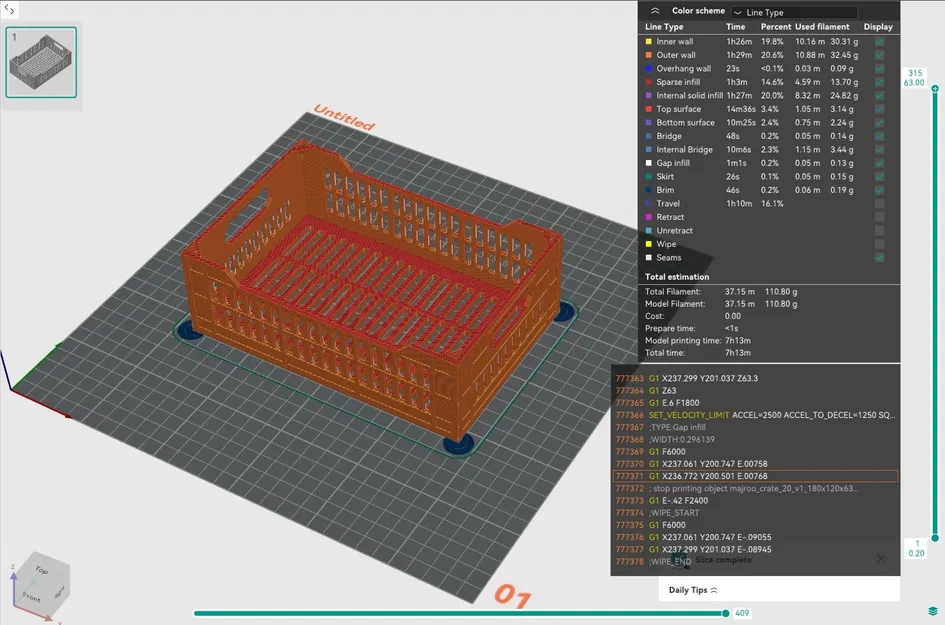Click the orange Outer wall color square

648,55
